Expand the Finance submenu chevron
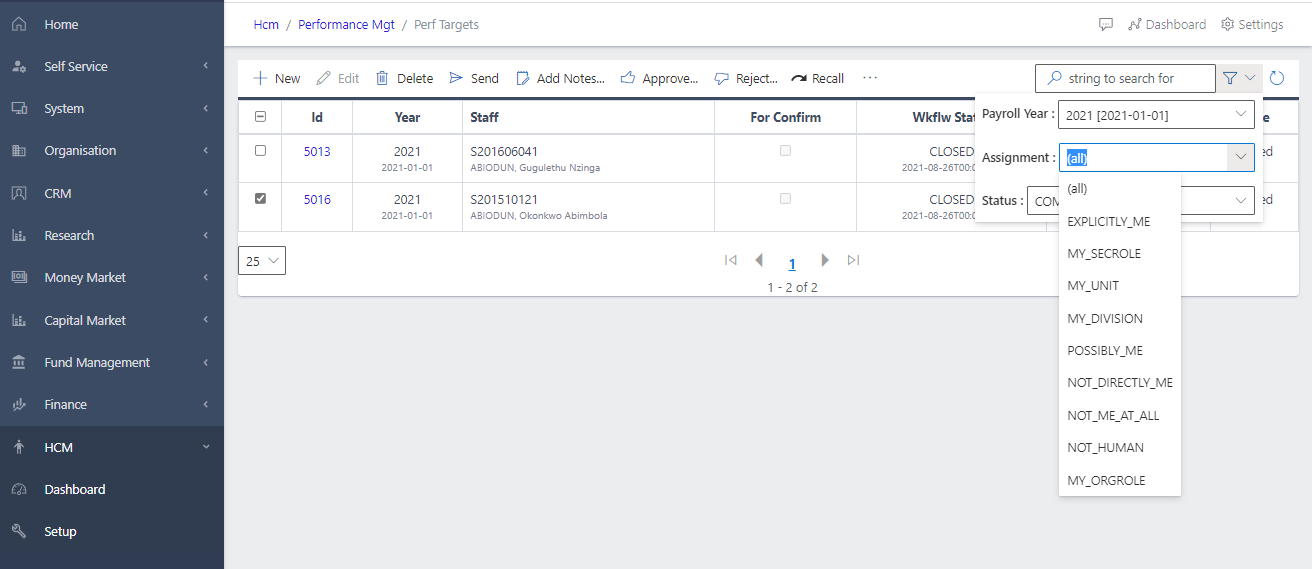This screenshot has height=569, width=1312. click(205, 405)
